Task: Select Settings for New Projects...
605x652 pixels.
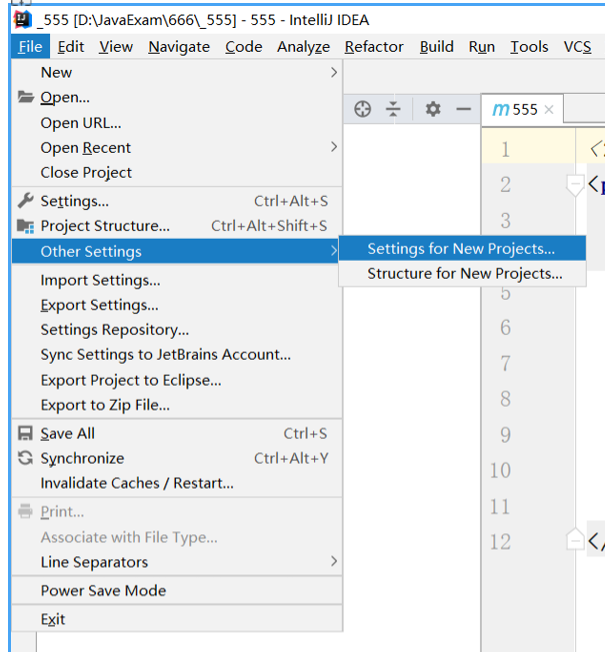Action: pyautogui.click(x=462, y=248)
